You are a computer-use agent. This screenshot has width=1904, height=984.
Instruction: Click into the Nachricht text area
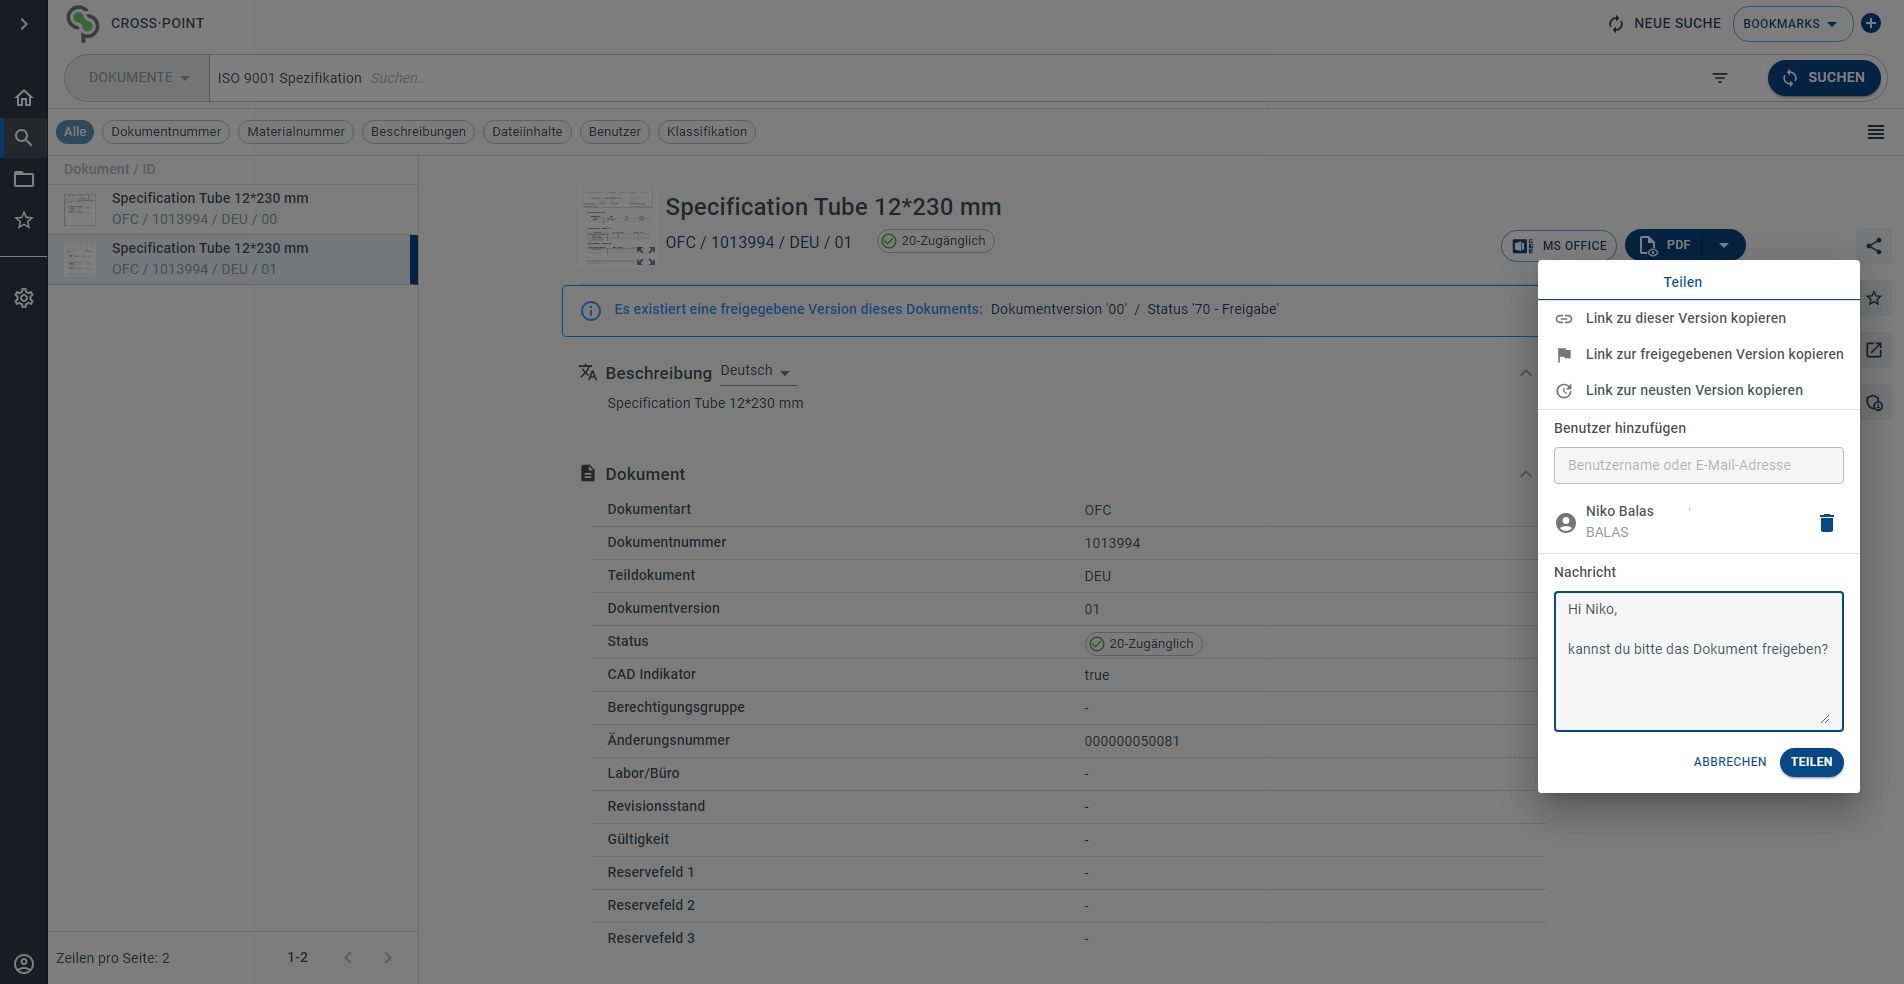point(1698,661)
